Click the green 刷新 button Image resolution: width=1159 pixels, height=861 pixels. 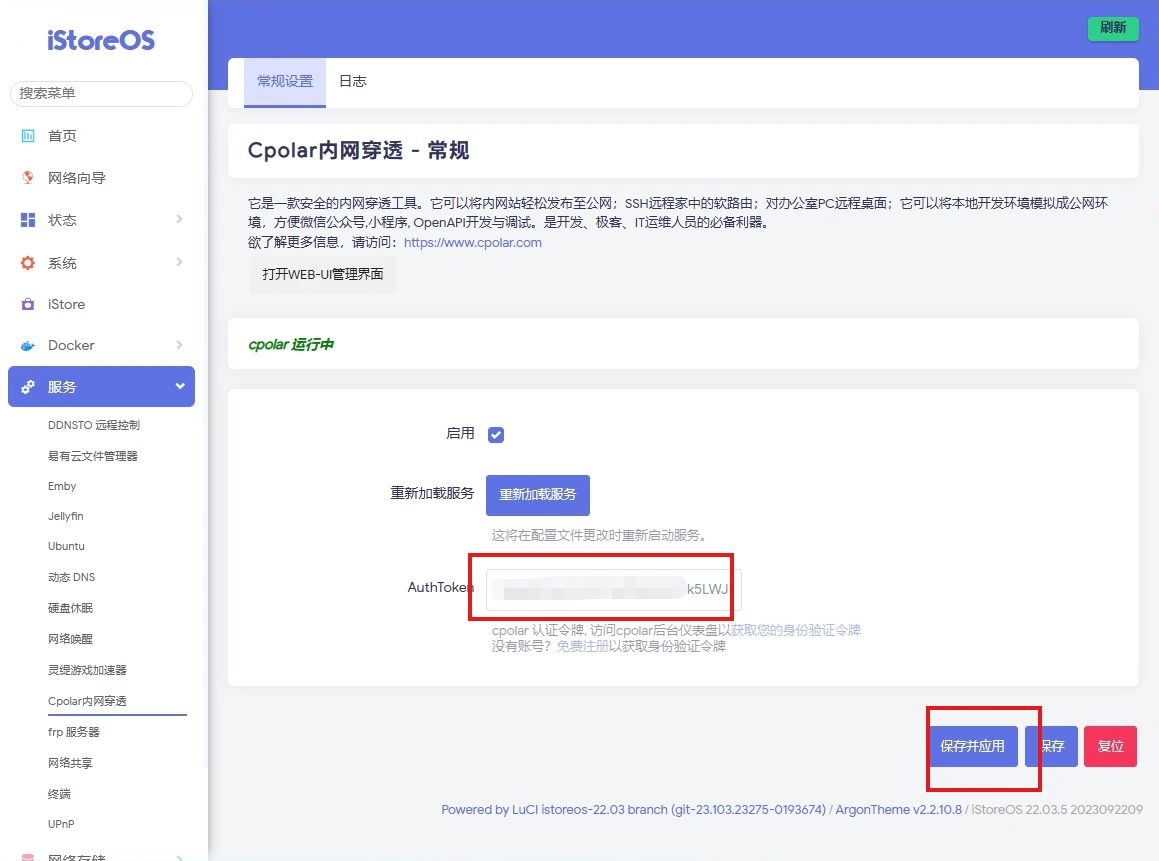[x=1113, y=28]
